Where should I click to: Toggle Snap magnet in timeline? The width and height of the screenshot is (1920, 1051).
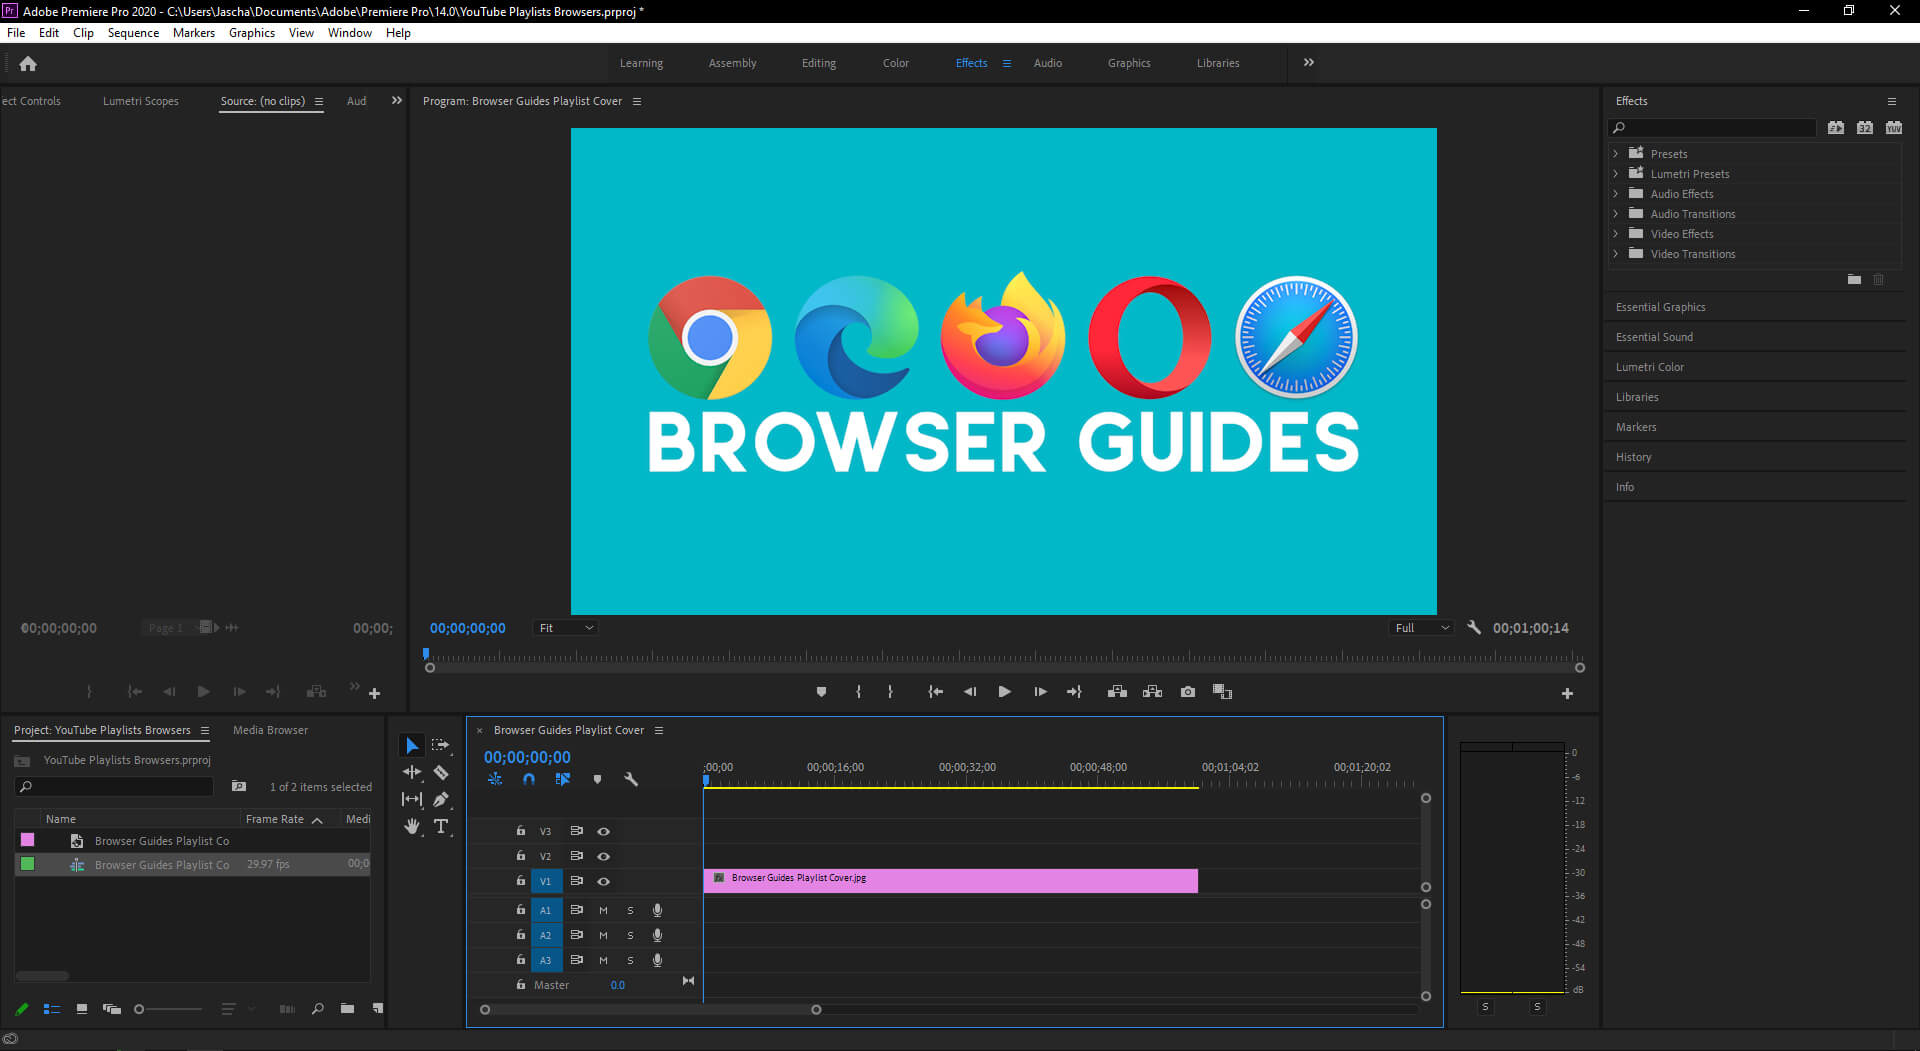(x=528, y=779)
